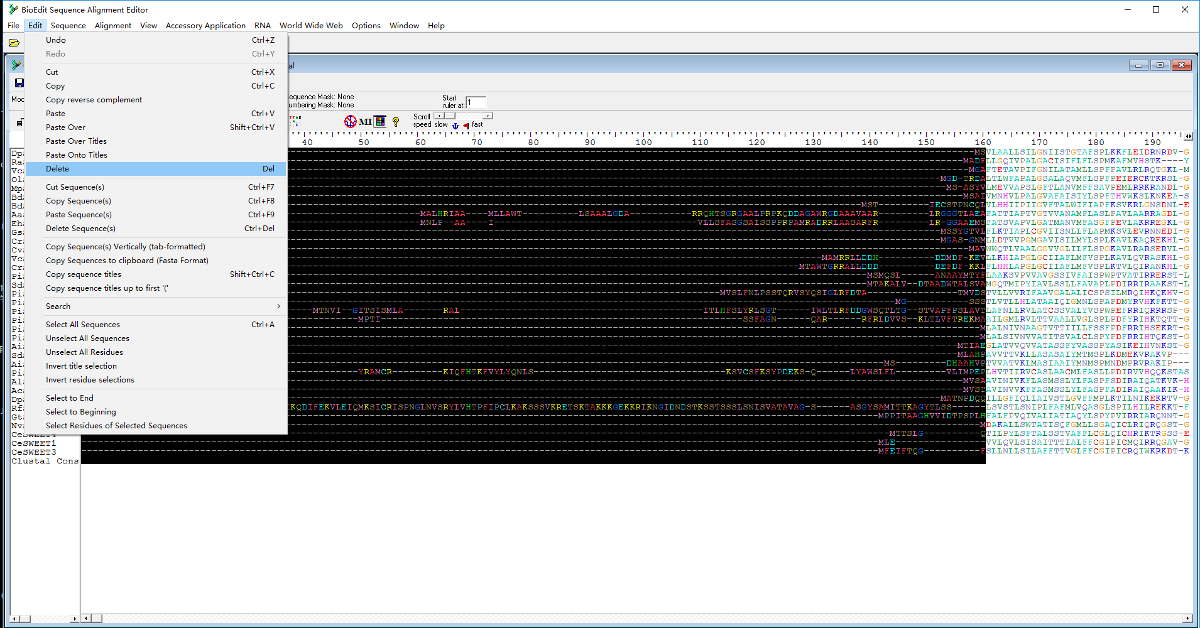
Task: Open the Accessory Application menu
Action: pos(205,25)
